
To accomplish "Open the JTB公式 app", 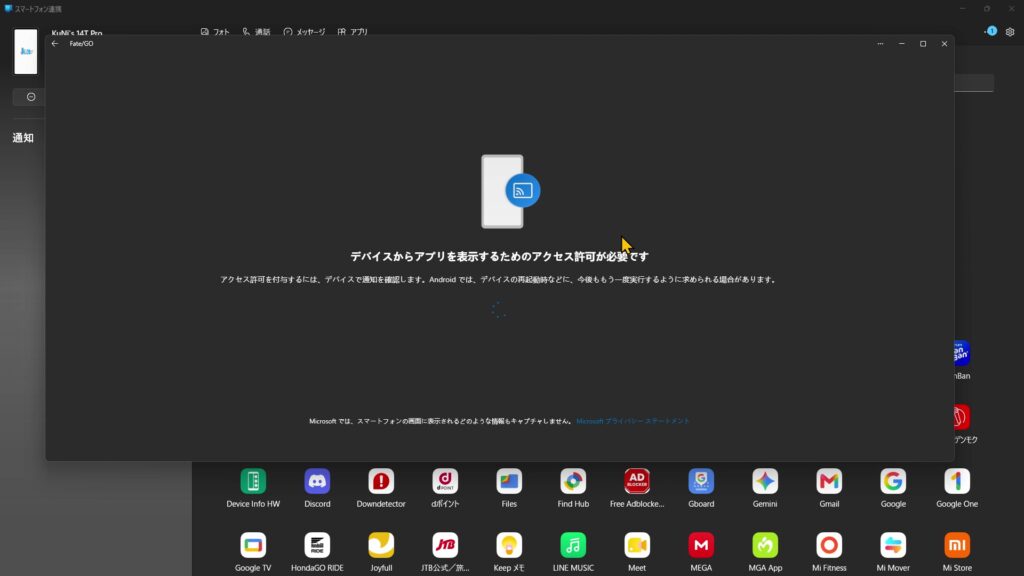I will (x=445, y=545).
